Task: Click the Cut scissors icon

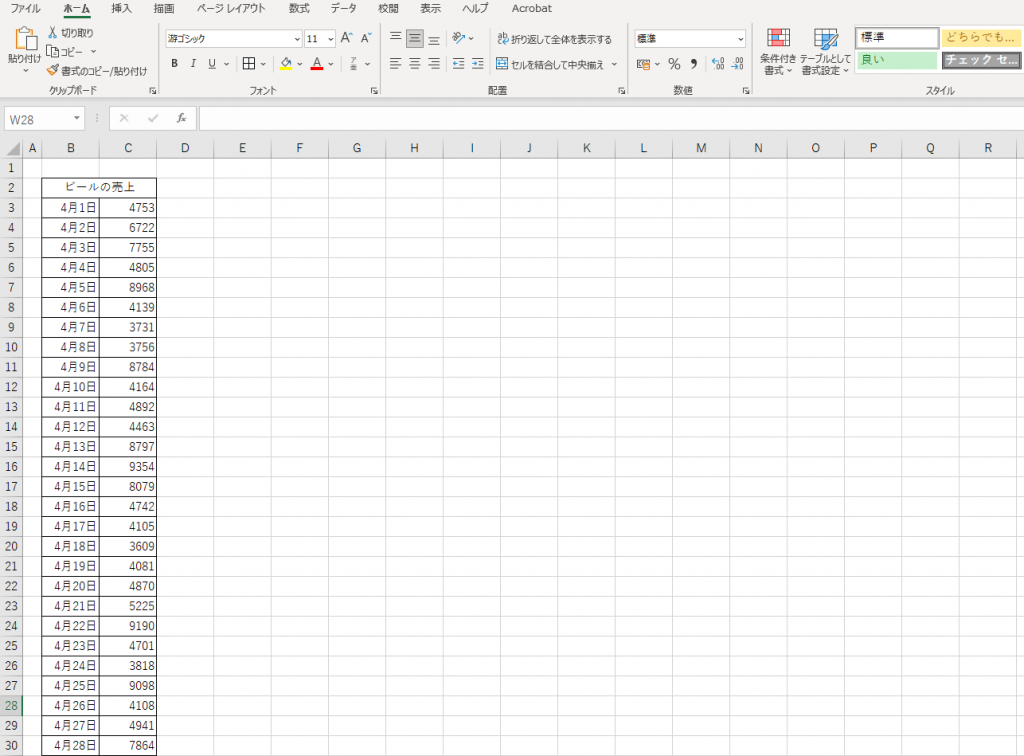Action: click(x=52, y=32)
